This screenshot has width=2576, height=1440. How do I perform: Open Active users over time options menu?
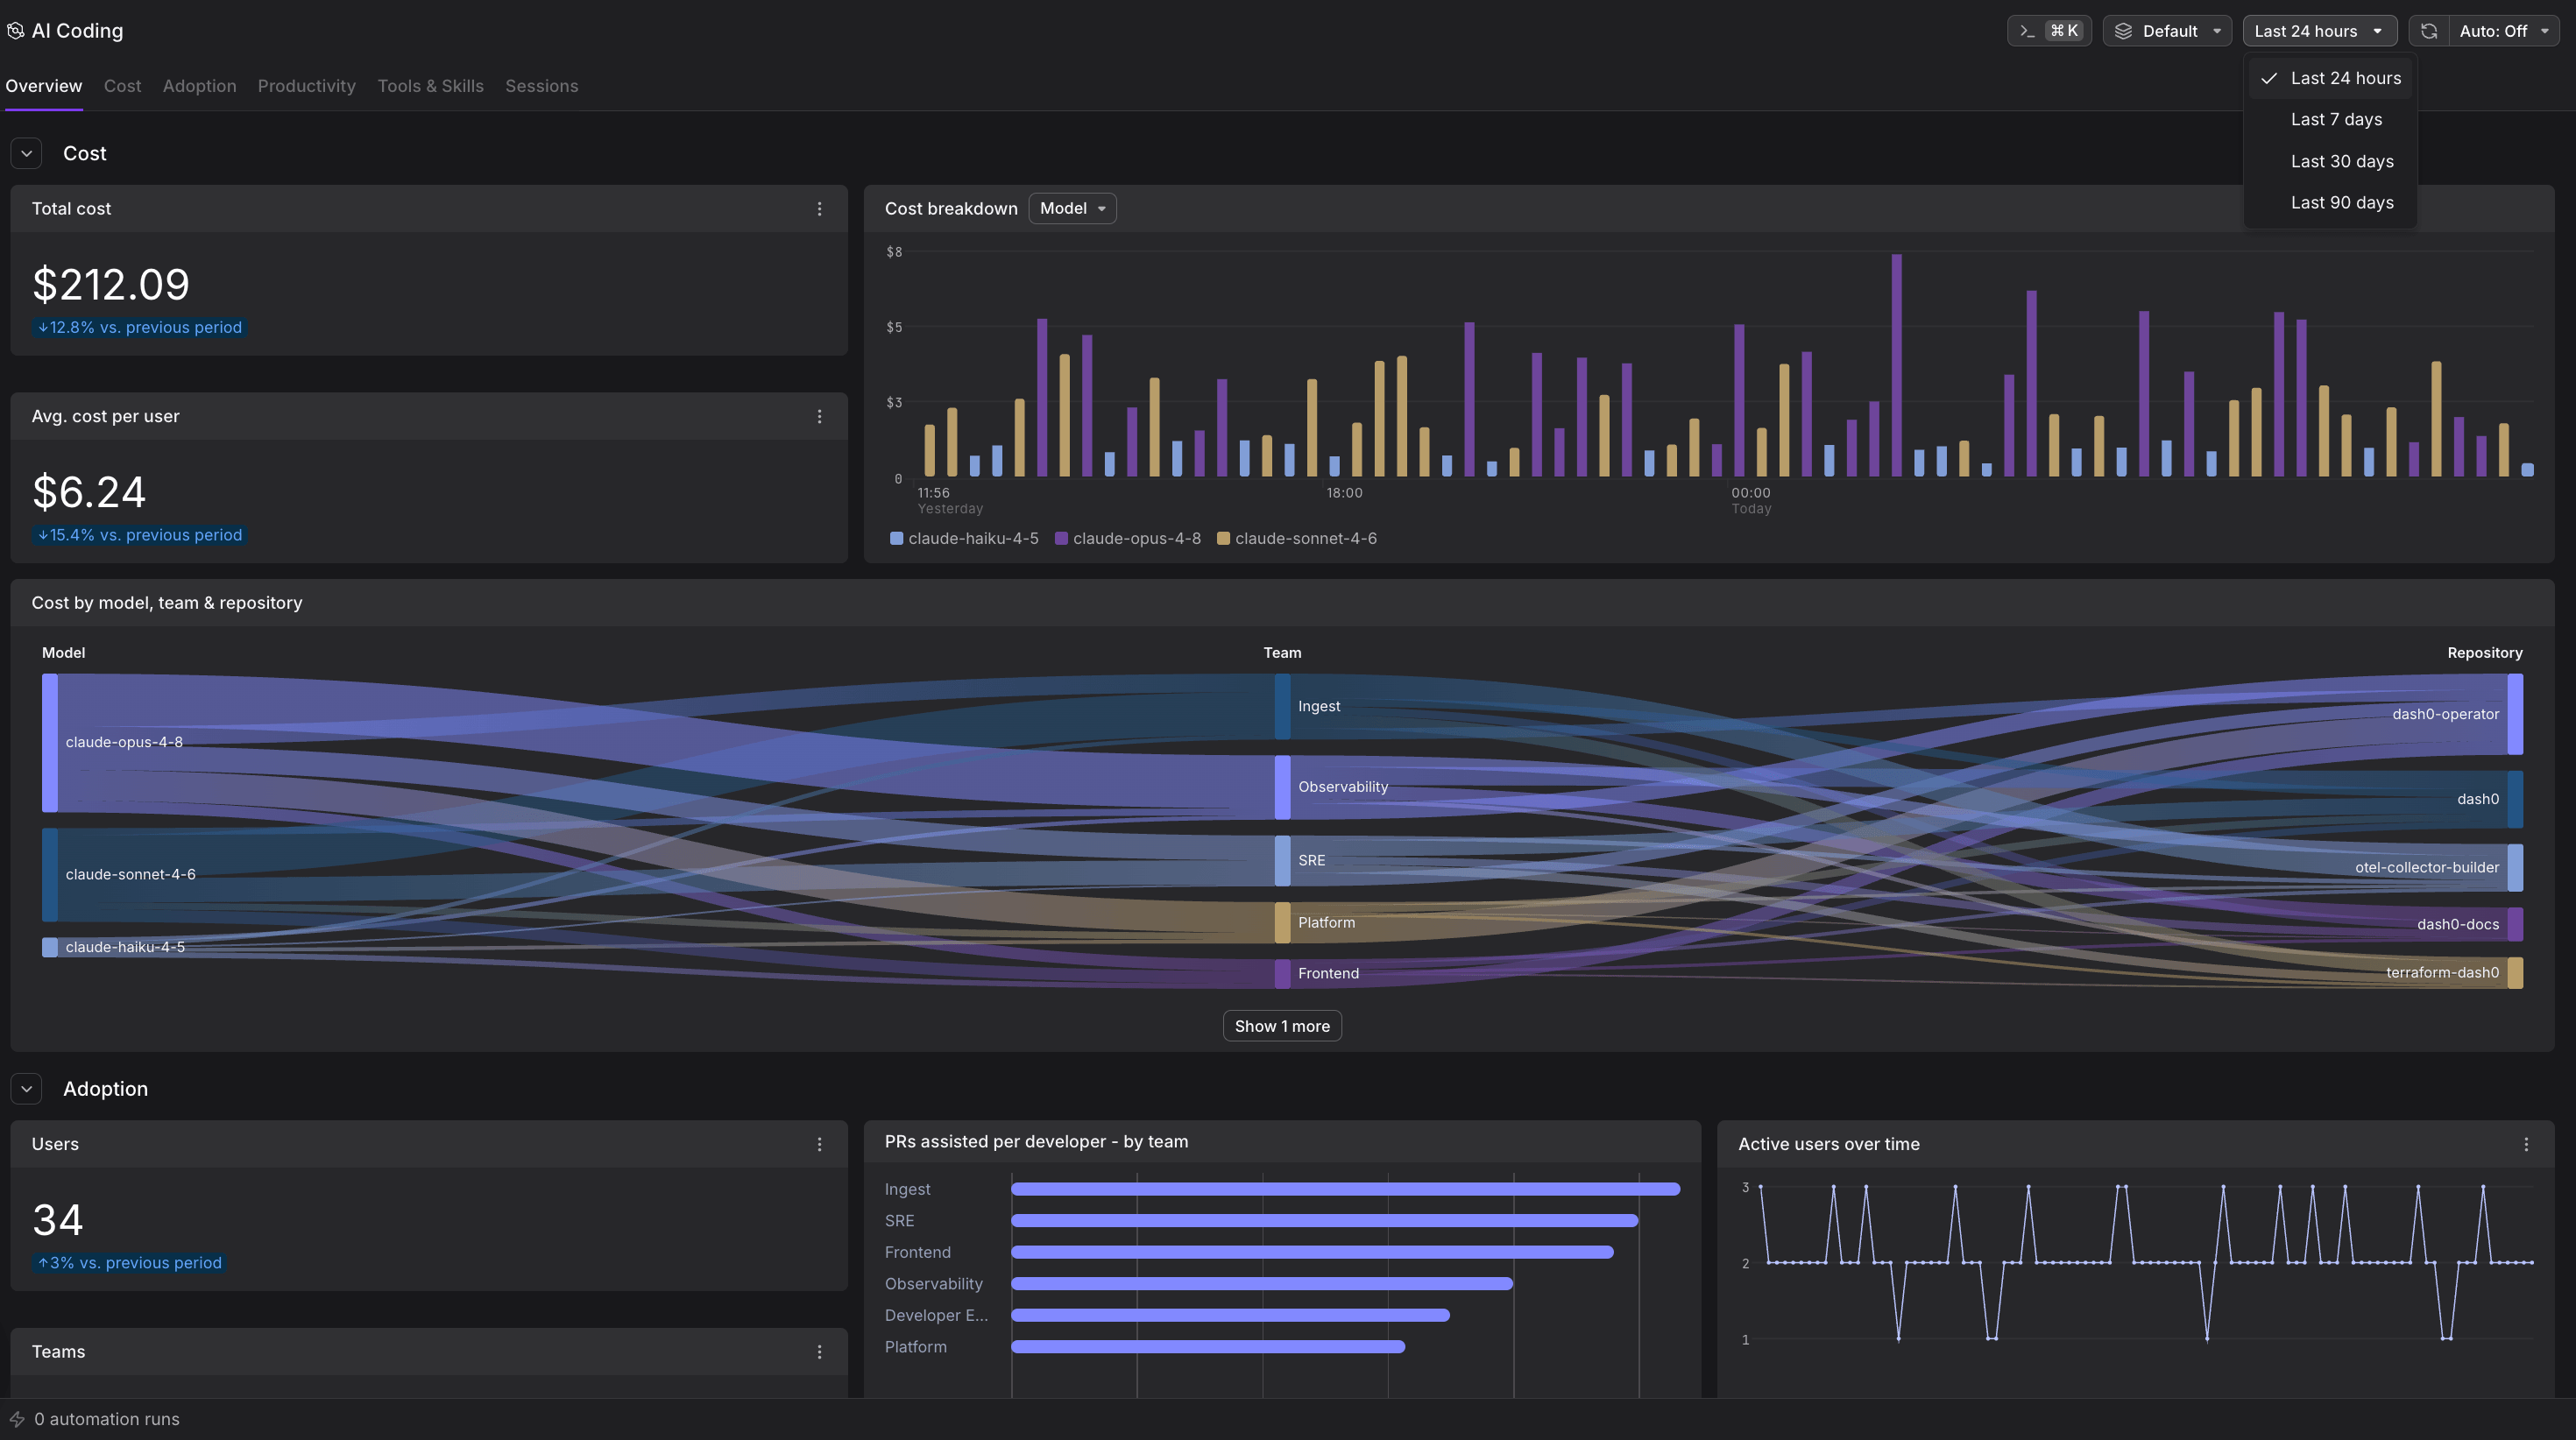tap(2526, 1144)
